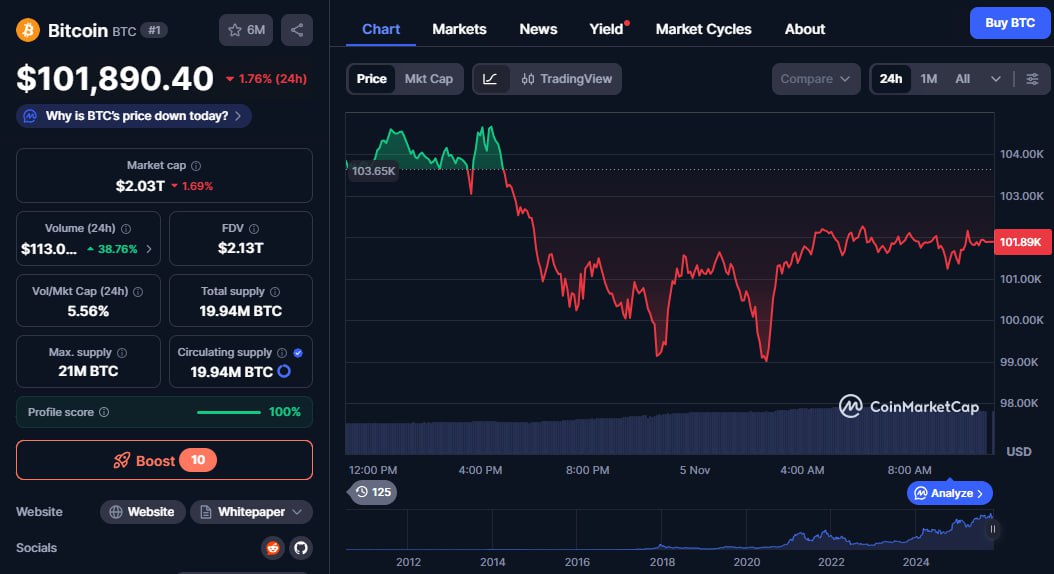Switch chart to Mkt Cap view

coord(428,79)
